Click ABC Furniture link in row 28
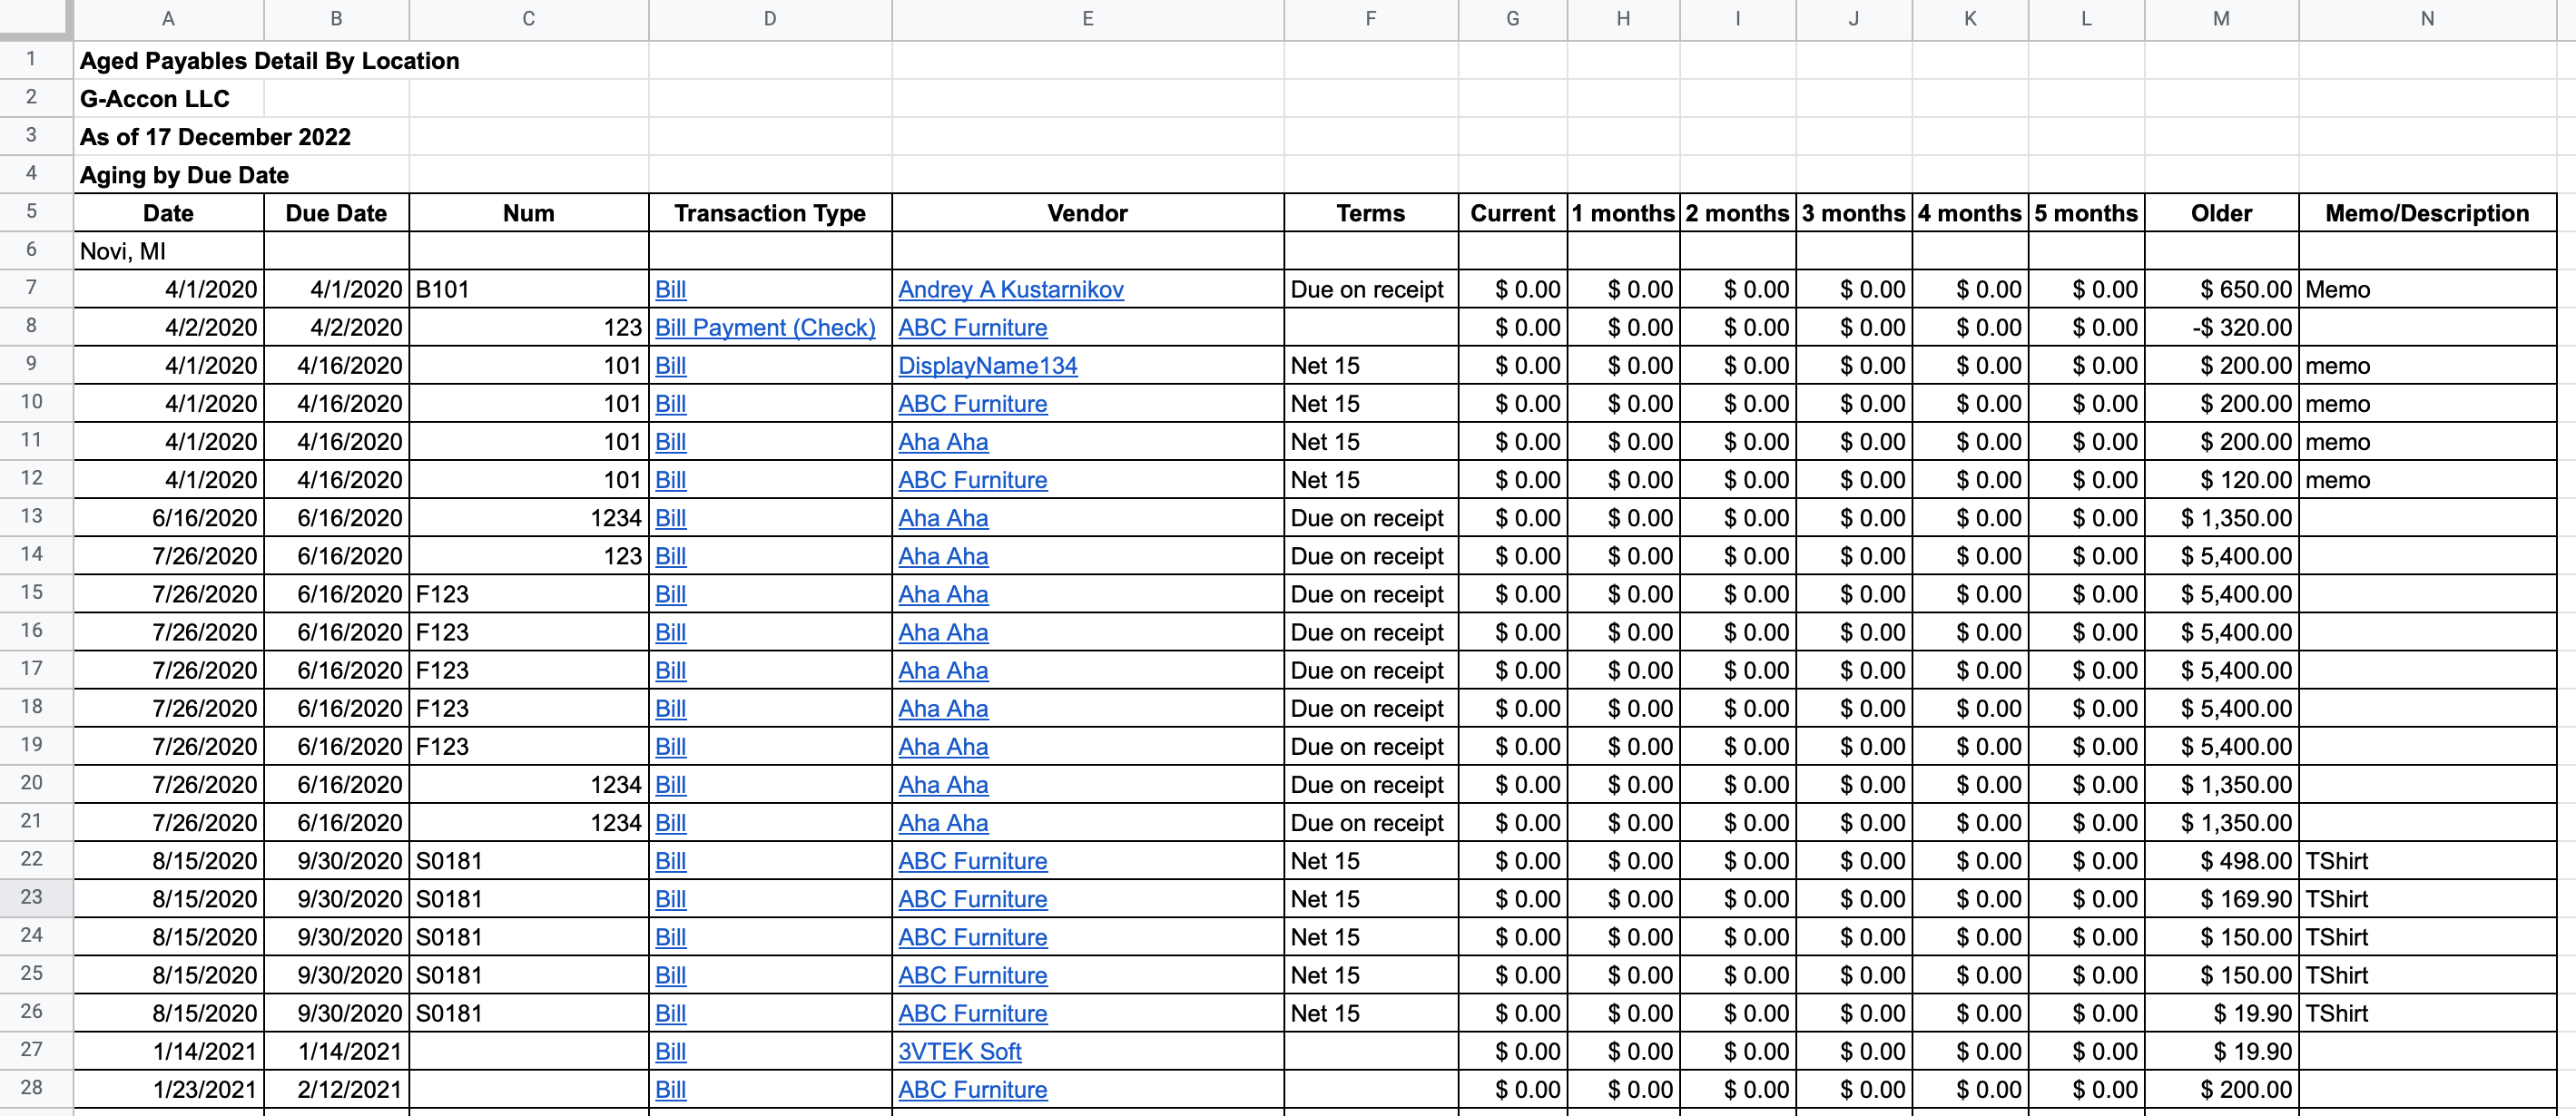This screenshot has width=2576, height=1116. pyautogui.click(x=972, y=1089)
